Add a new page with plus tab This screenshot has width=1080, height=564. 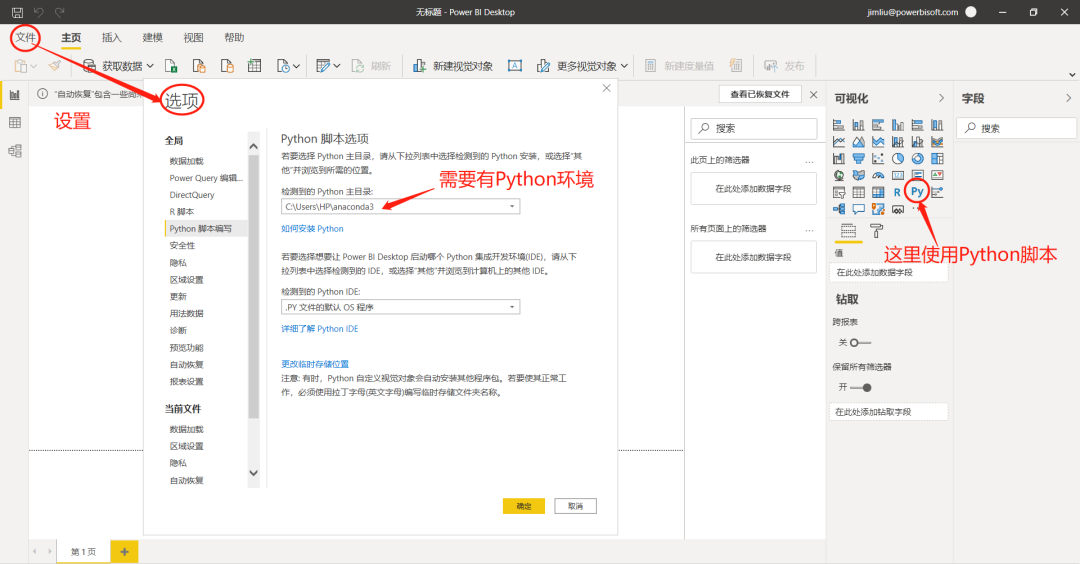(125, 552)
